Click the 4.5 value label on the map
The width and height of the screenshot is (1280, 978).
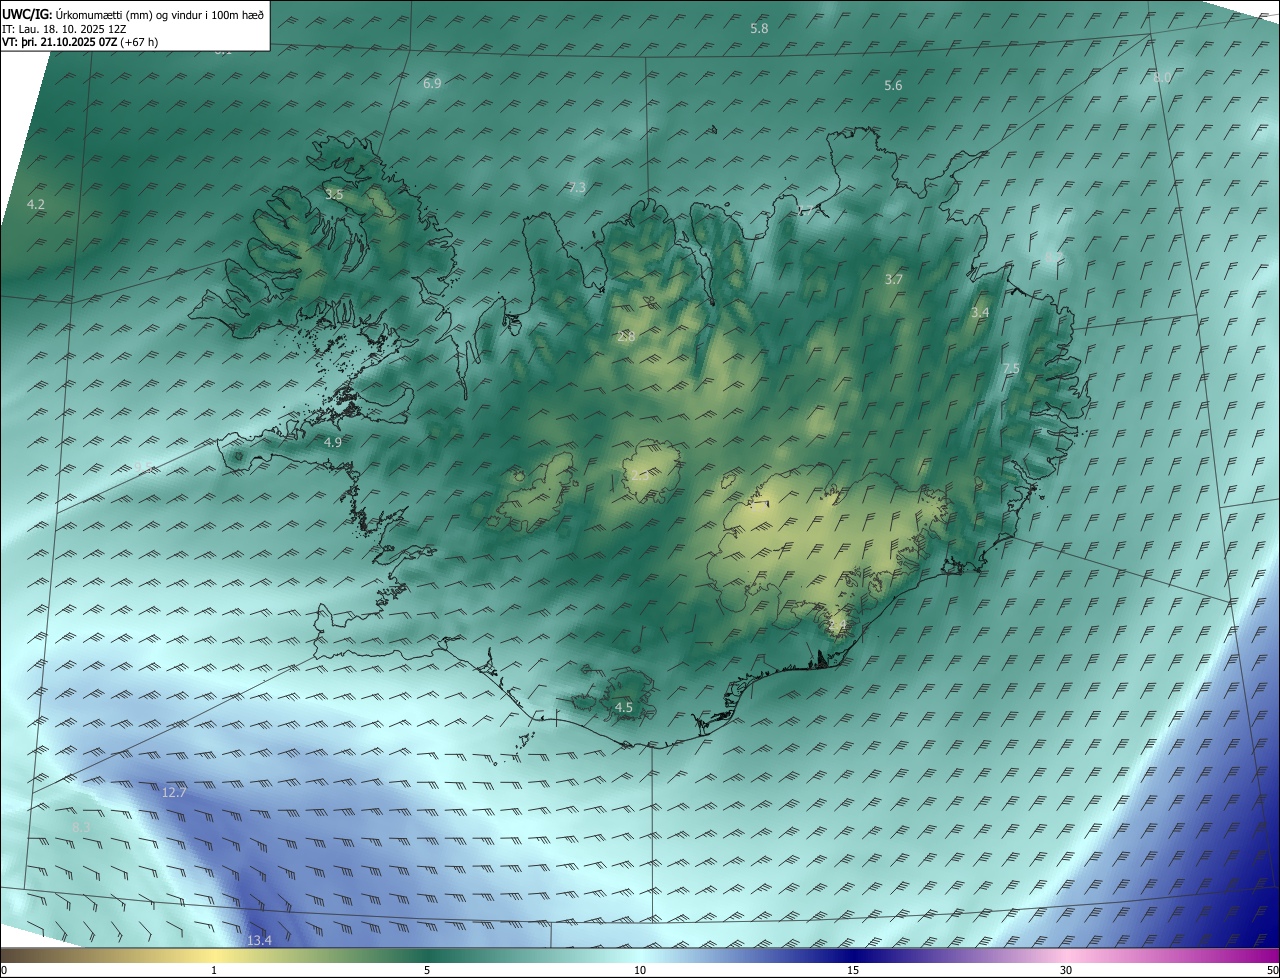coord(624,708)
